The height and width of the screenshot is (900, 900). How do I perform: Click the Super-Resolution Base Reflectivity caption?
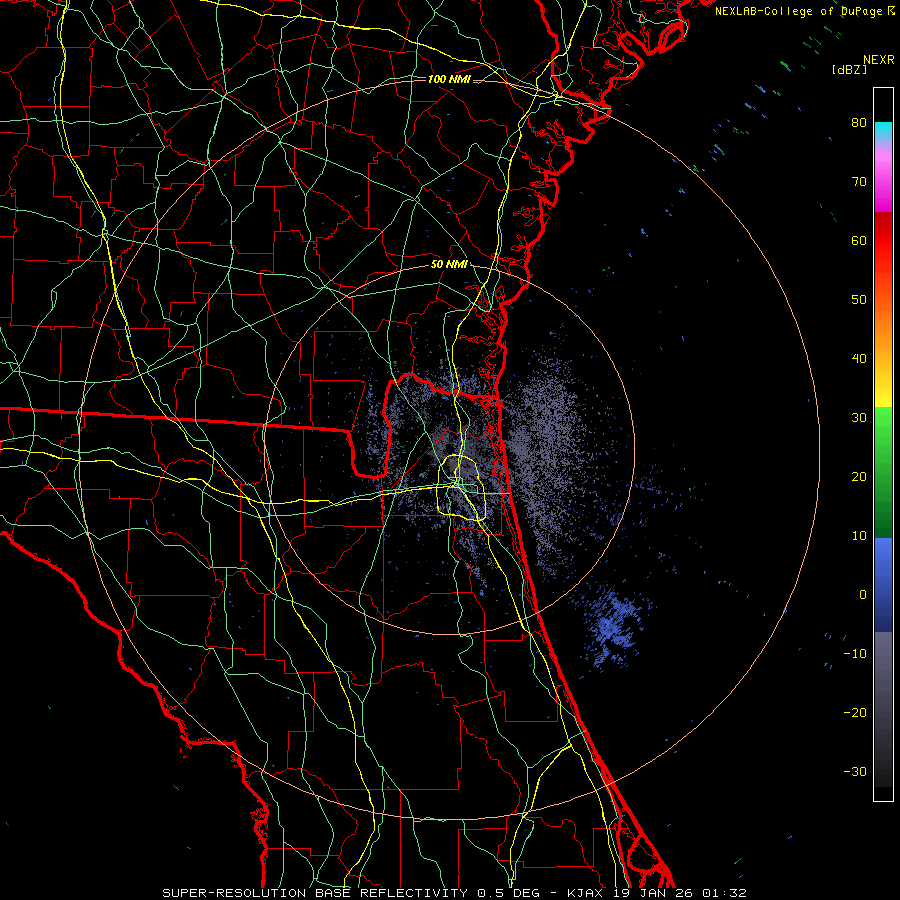click(455, 893)
